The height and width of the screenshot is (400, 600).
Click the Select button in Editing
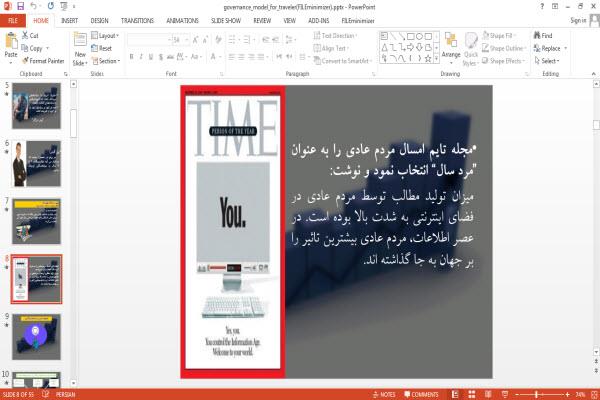coord(547,61)
